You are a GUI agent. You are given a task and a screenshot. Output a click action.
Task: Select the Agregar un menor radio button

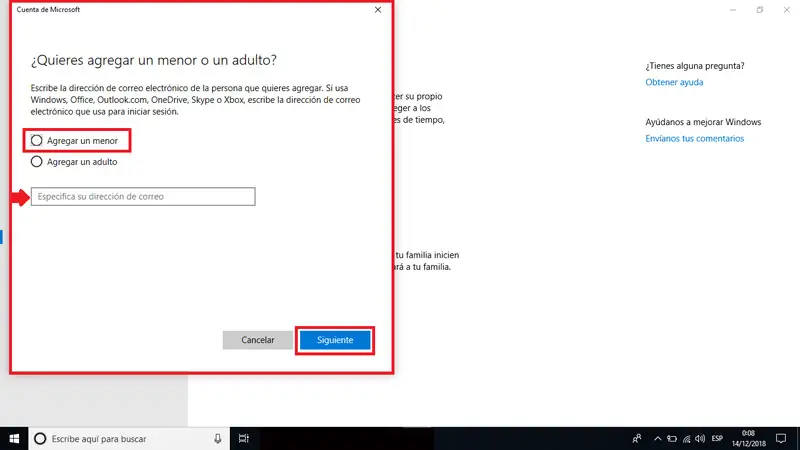(36, 140)
